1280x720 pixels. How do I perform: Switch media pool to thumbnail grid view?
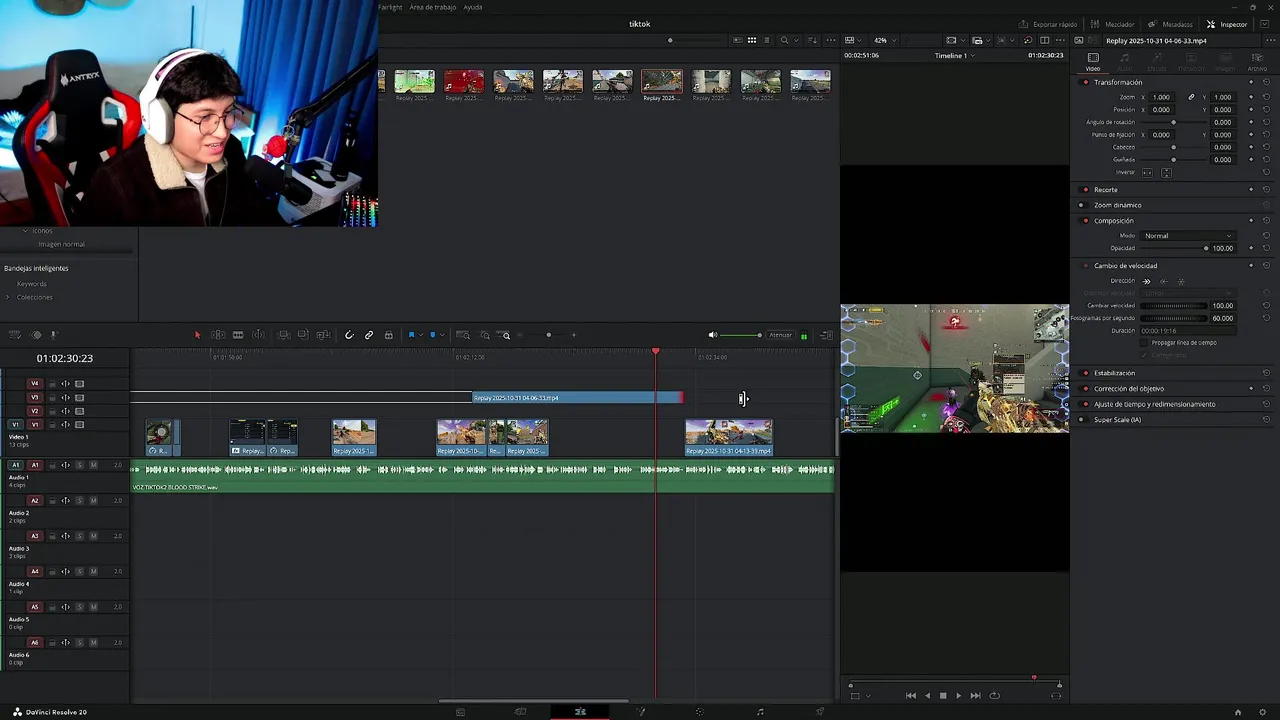[x=752, y=40]
